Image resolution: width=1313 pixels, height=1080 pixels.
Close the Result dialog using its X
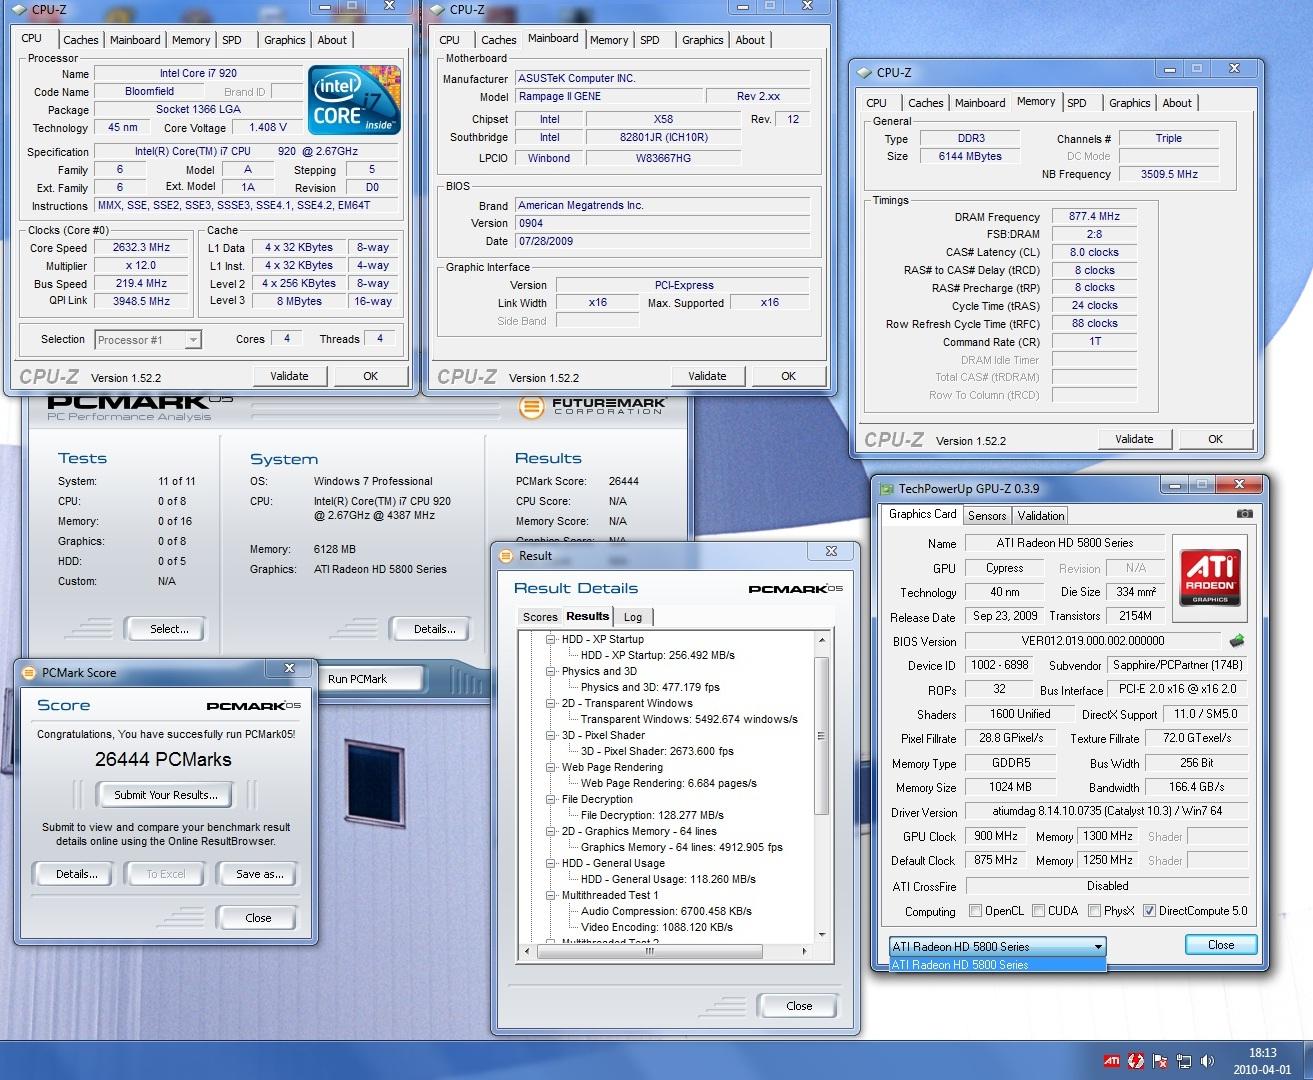[x=831, y=551]
